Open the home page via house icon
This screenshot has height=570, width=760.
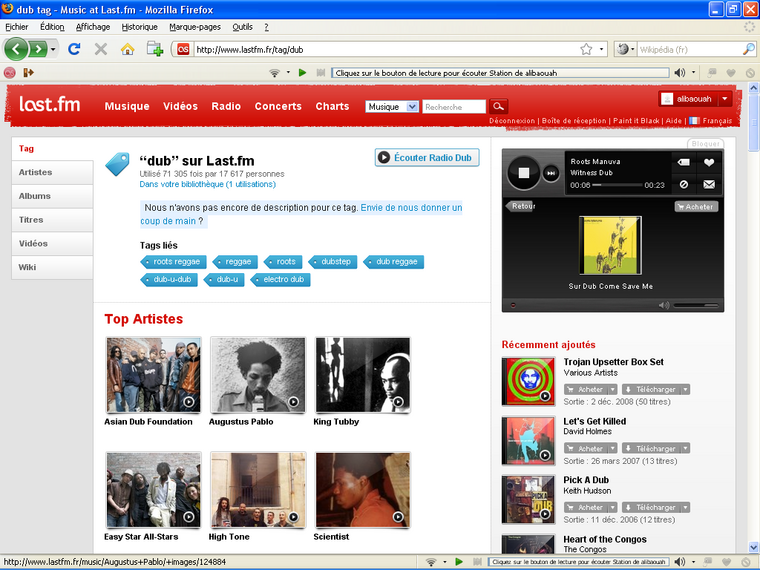pyautogui.click(x=127, y=49)
